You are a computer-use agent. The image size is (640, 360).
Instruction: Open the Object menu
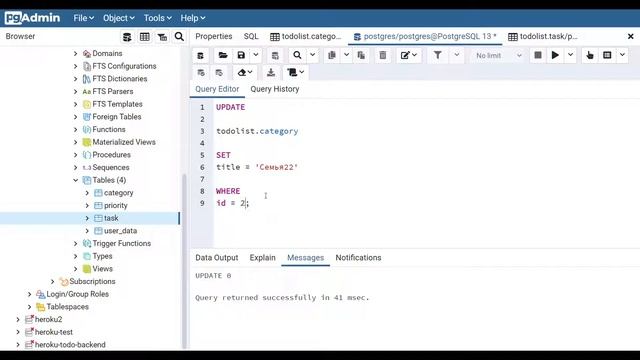coord(118,18)
